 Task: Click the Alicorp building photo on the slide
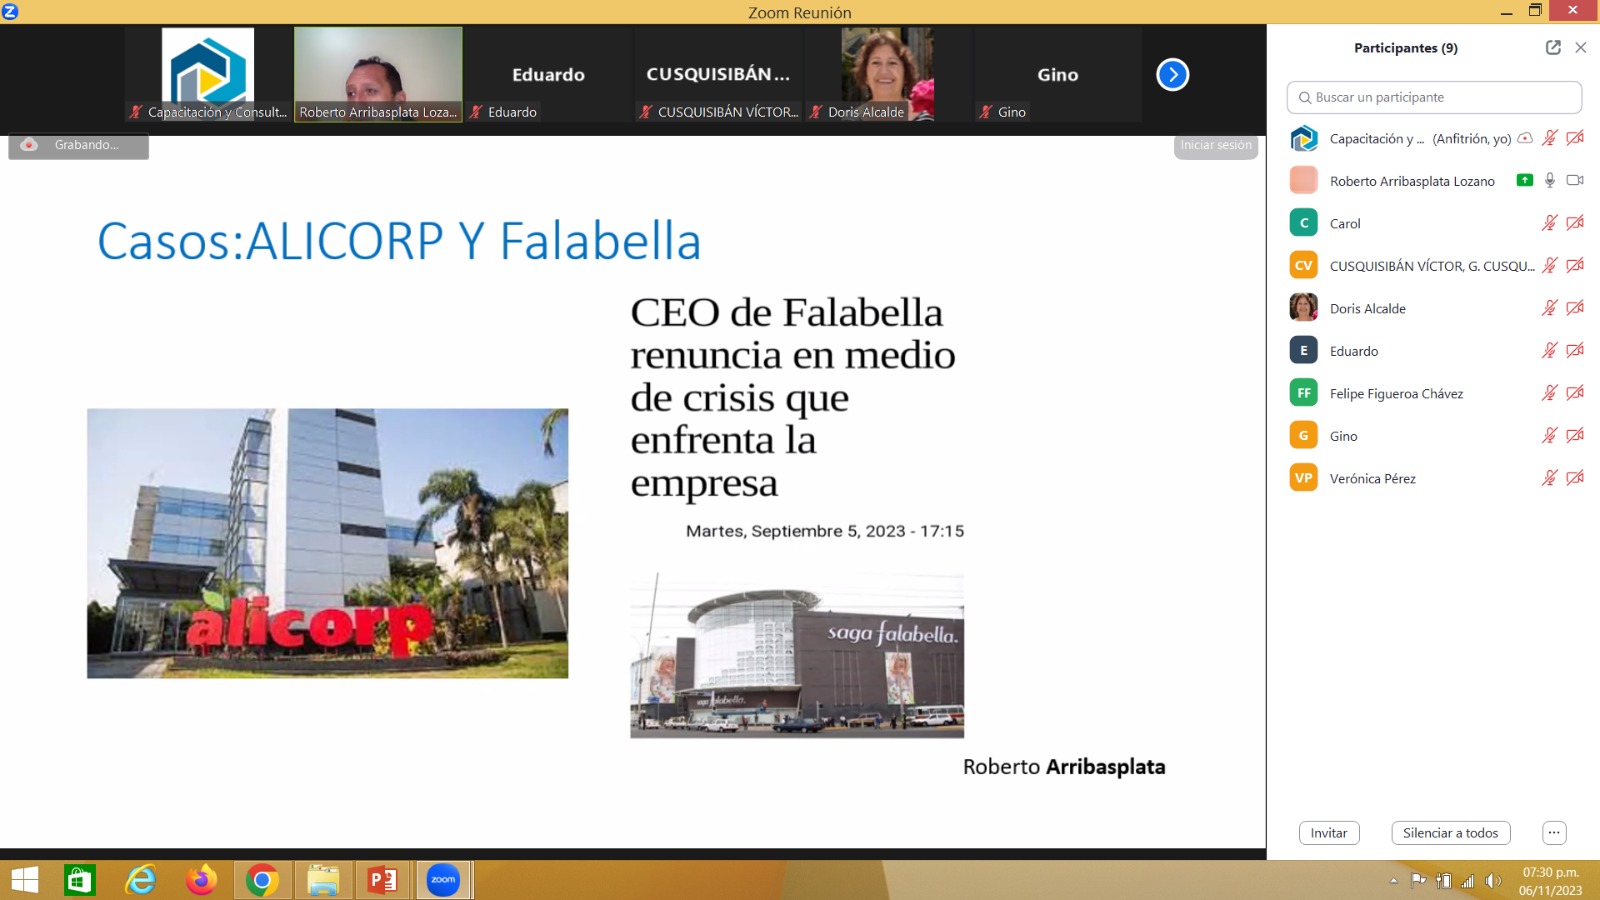click(328, 543)
